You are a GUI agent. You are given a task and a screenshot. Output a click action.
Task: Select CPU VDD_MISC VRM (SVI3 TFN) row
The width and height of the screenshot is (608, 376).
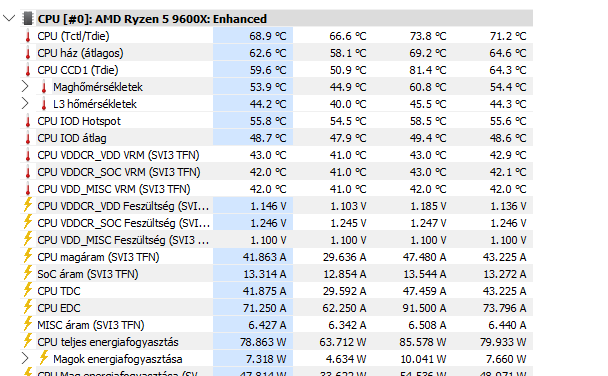coord(276,190)
